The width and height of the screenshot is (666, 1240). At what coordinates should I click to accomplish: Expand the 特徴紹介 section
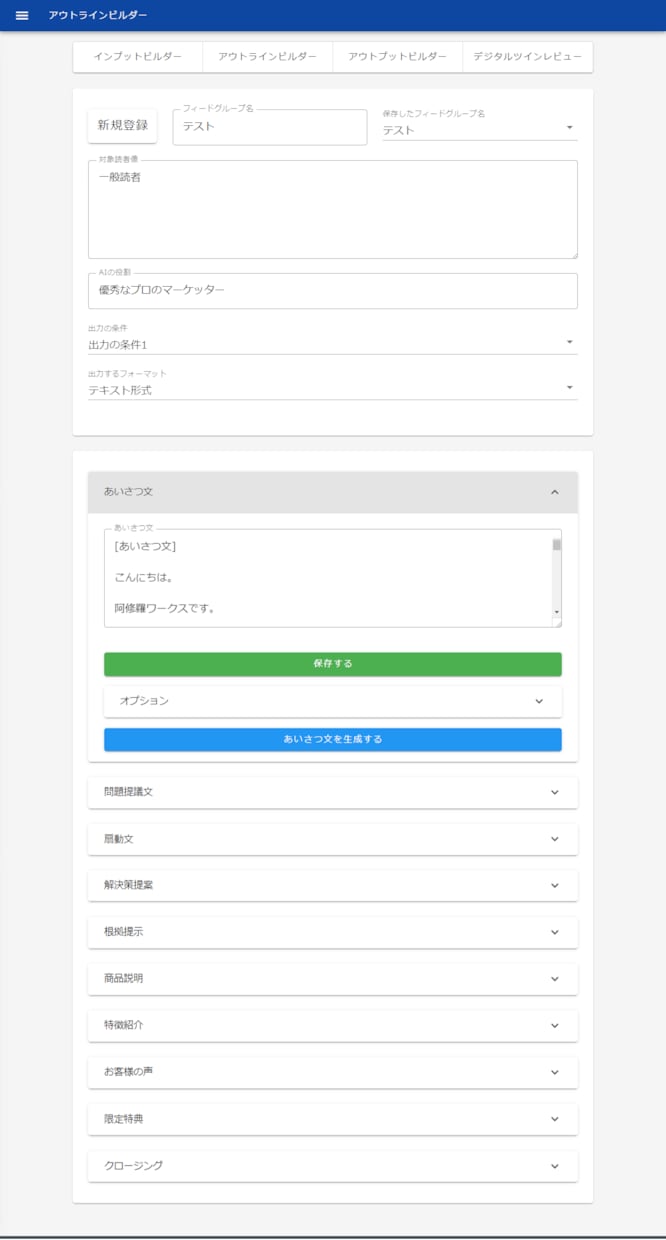point(333,1025)
